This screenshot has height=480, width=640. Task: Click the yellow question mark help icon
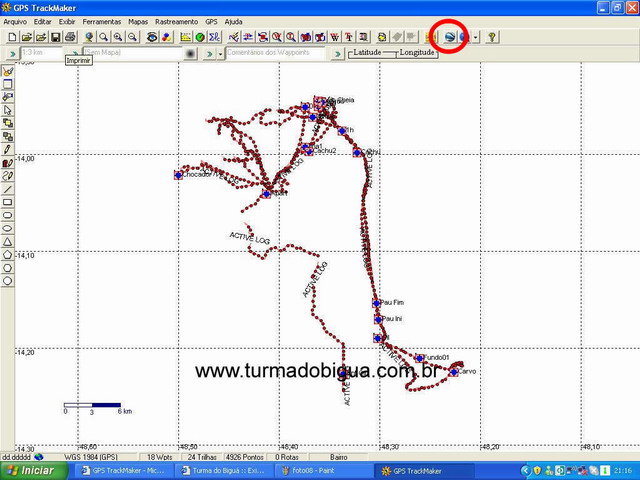click(492, 37)
